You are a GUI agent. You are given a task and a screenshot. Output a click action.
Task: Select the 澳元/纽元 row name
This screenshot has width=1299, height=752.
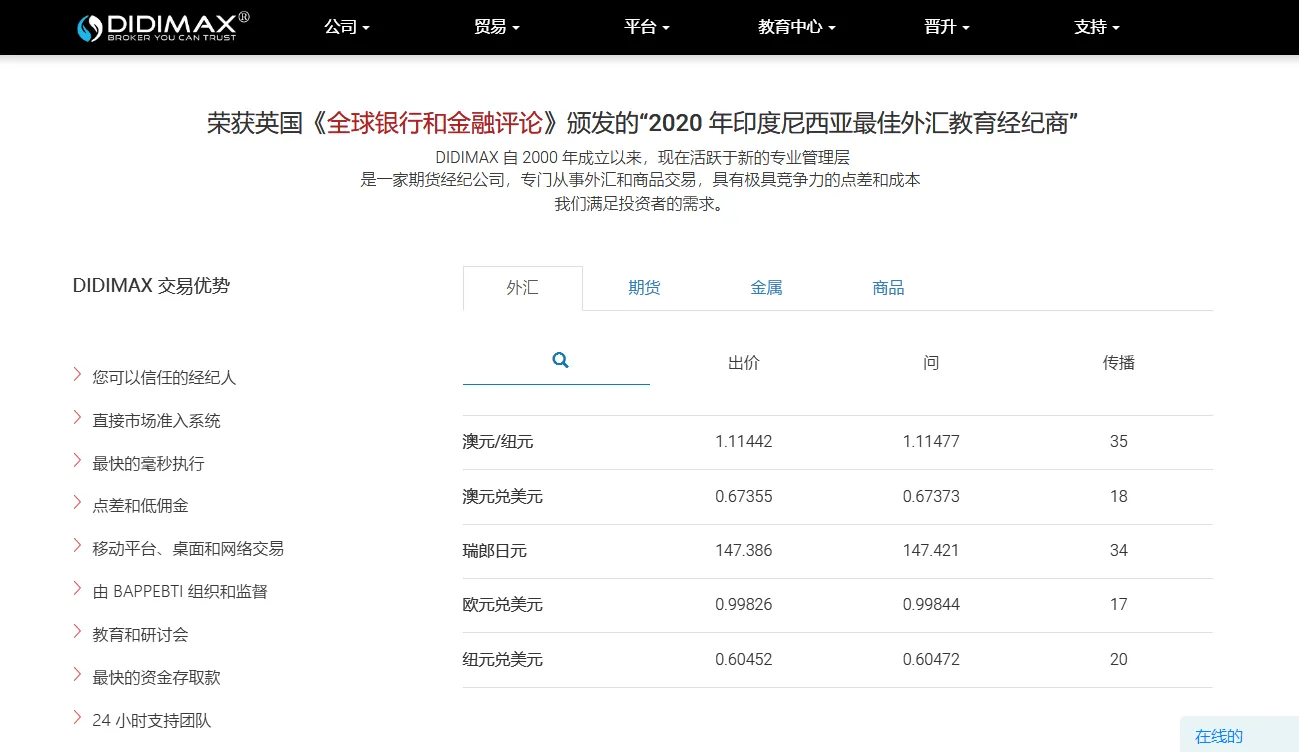(x=498, y=442)
